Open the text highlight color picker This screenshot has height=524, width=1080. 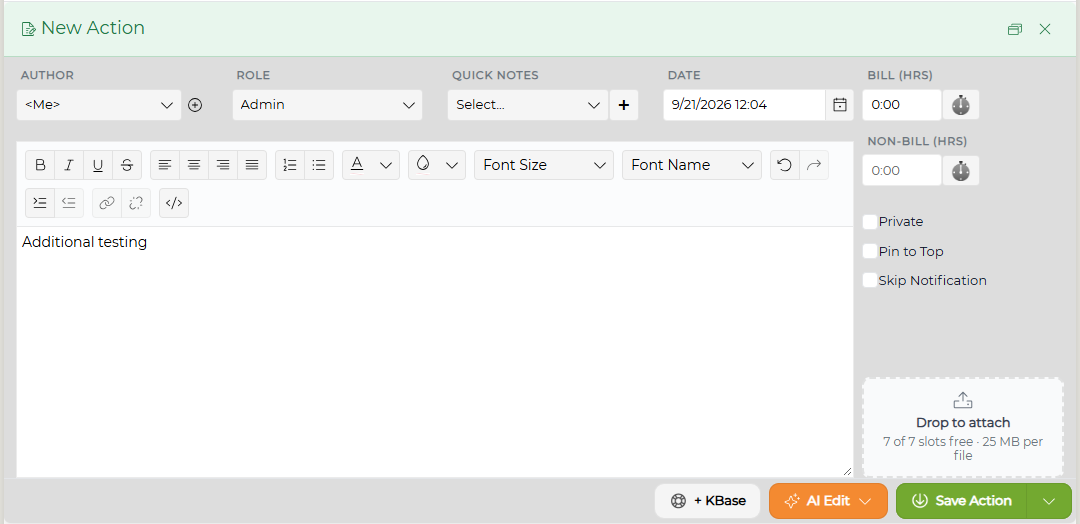click(437, 165)
